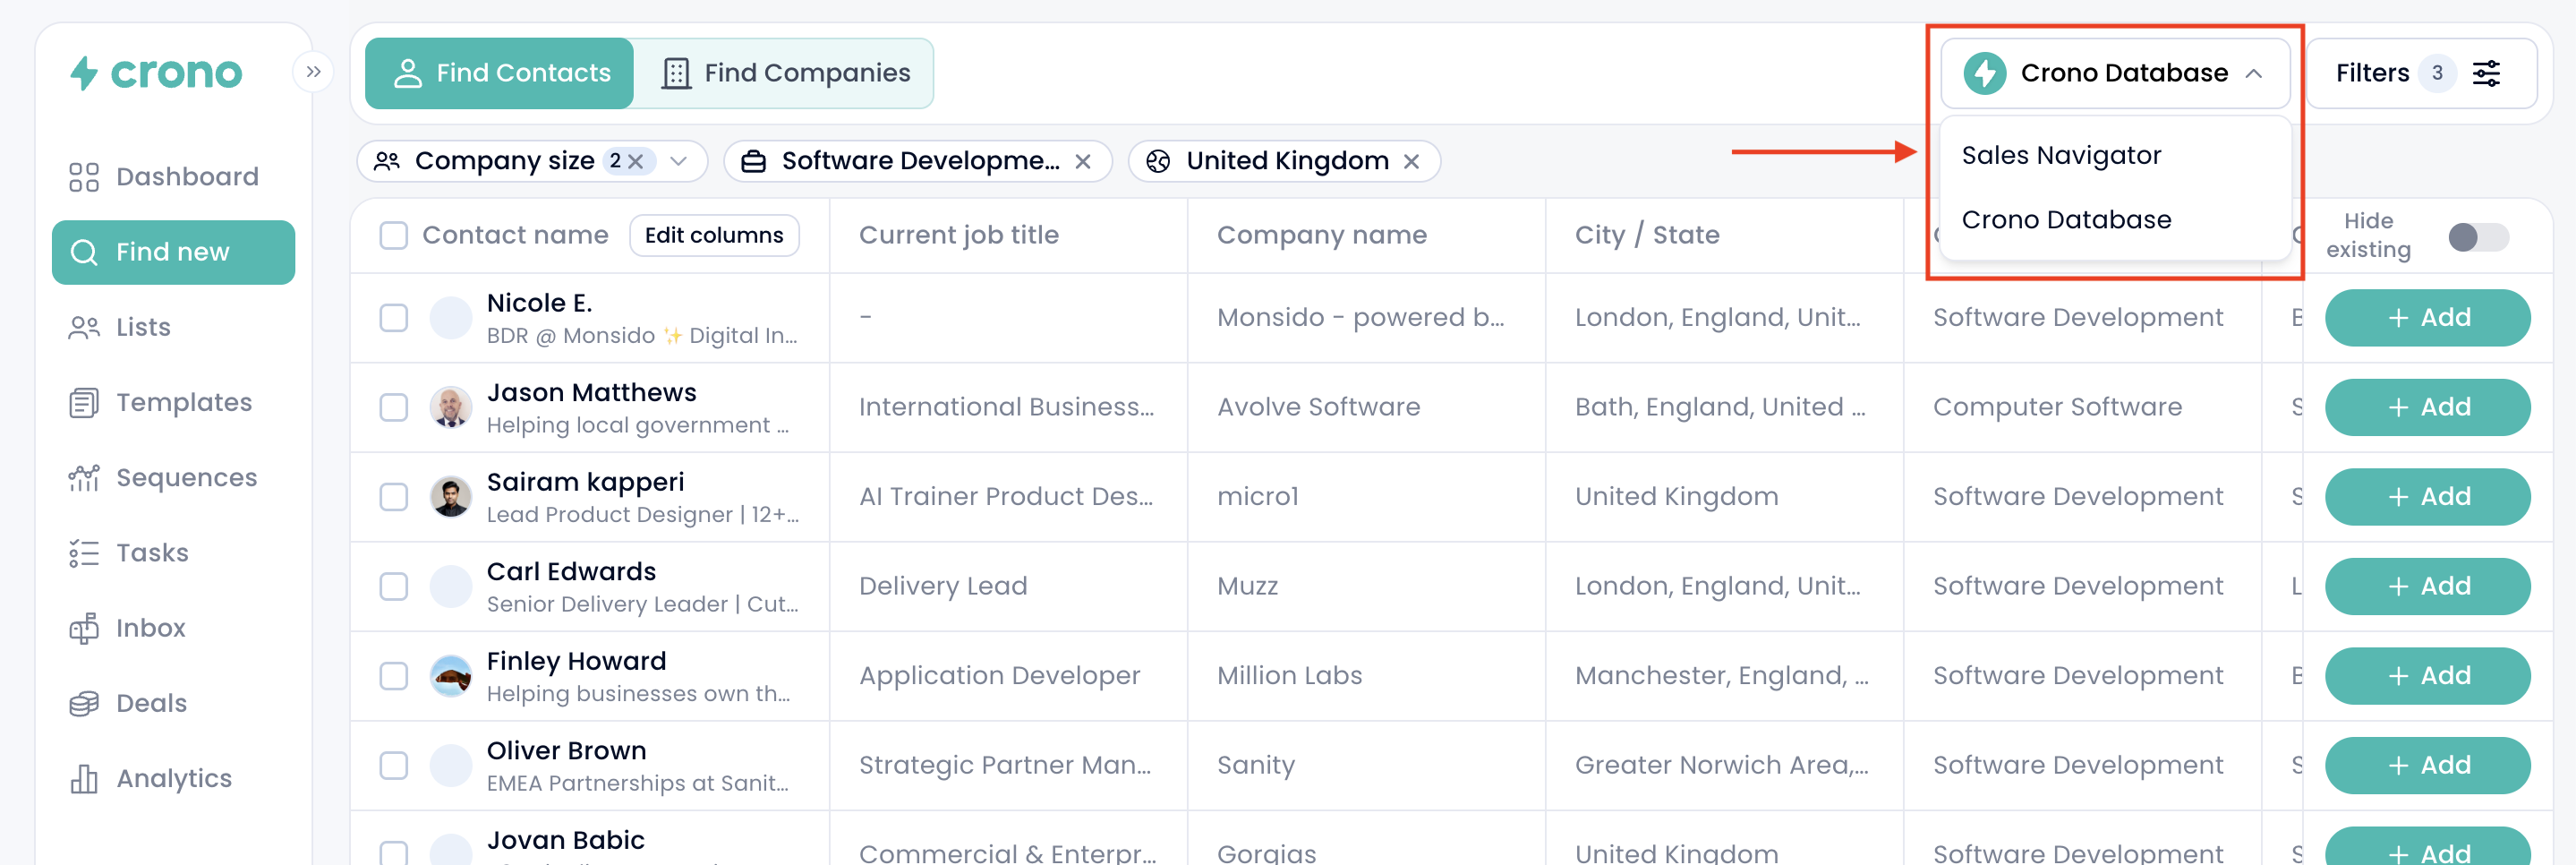Viewport: 2576px width, 865px height.
Task: Click the Filters sliders icon
Action: (x=2486, y=73)
